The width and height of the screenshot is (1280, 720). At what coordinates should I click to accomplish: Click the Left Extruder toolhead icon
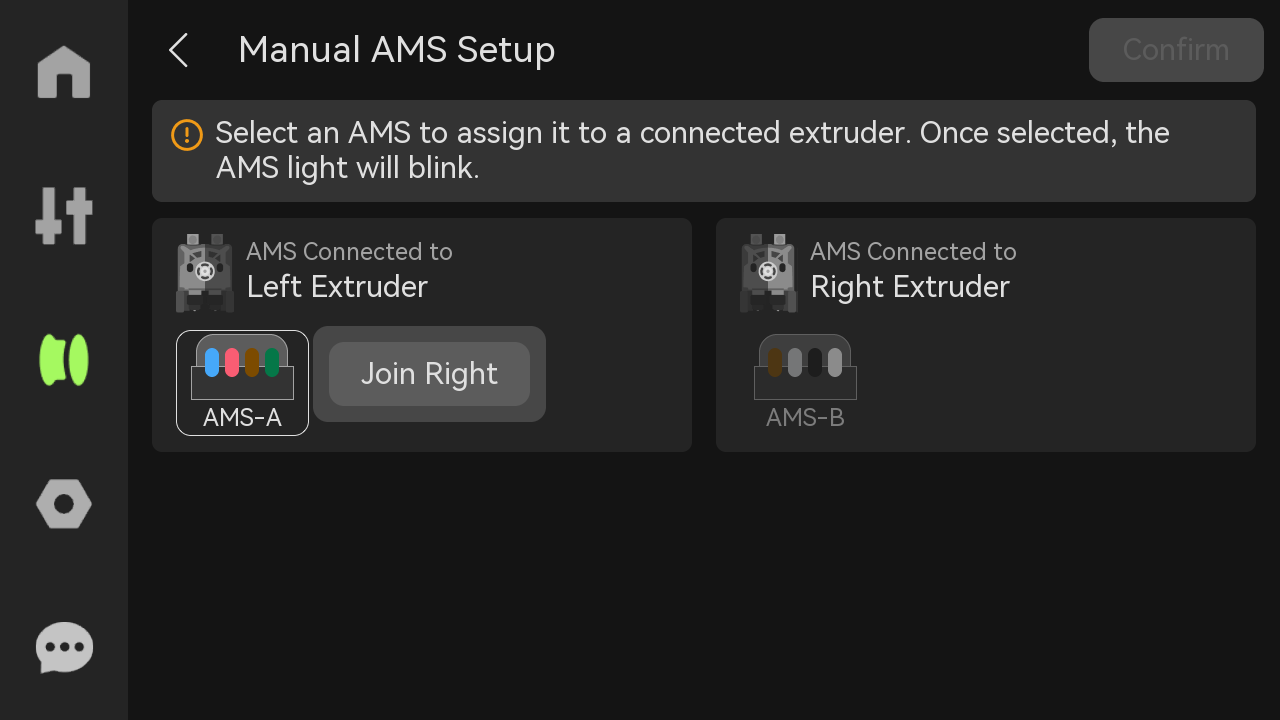[205, 273]
